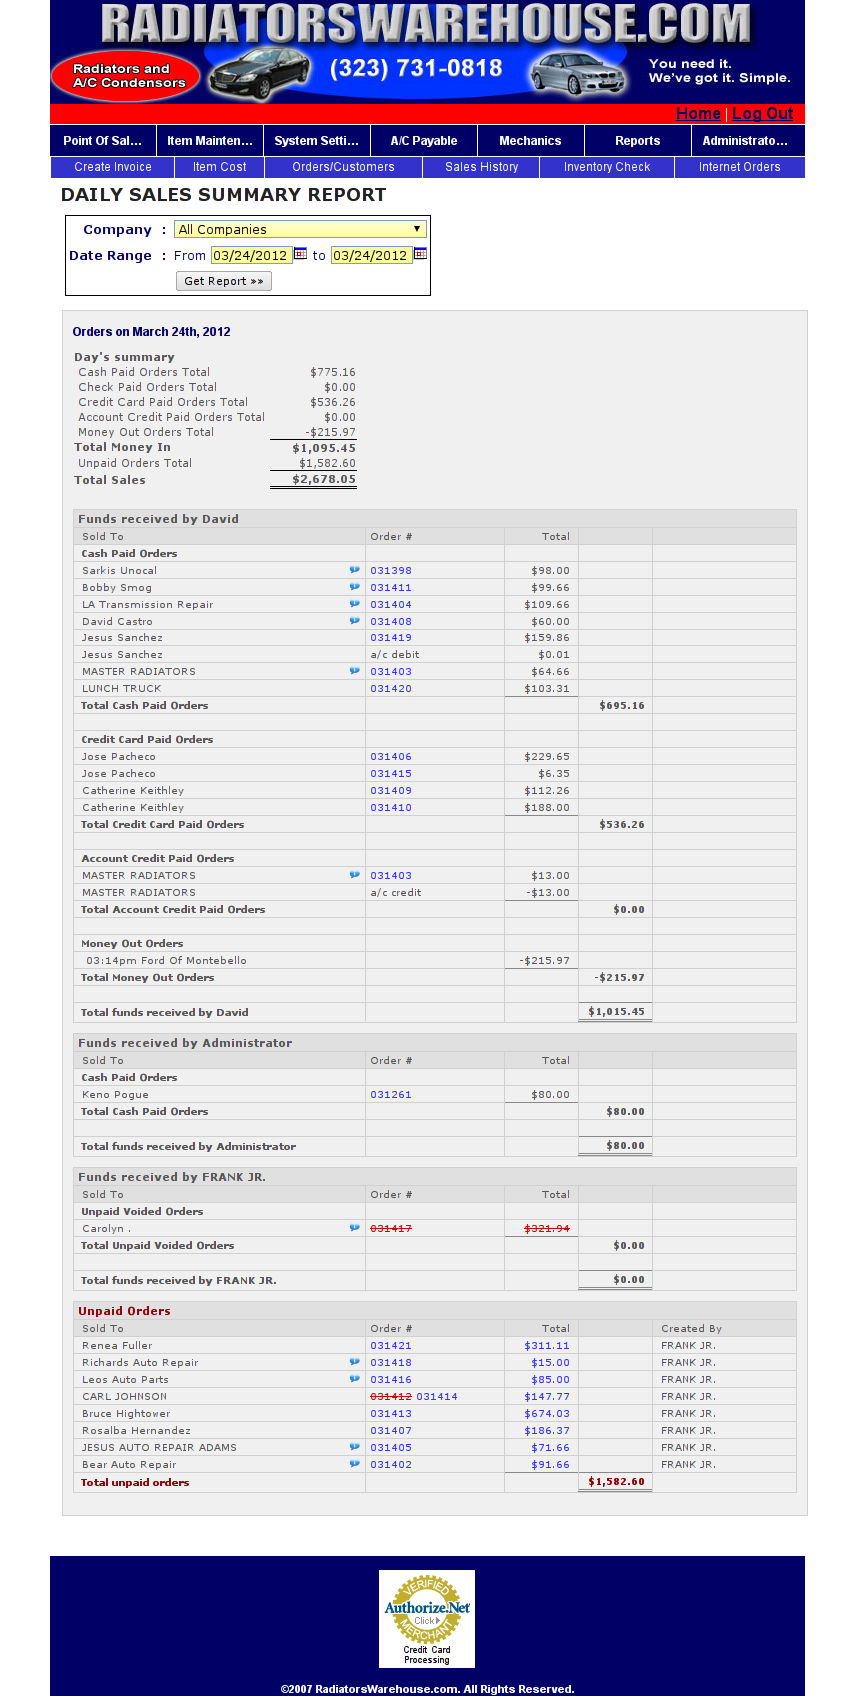Open voided order 031417 for Carolyn
The width and height of the screenshot is (855, 1696).
click(391, 1229)
